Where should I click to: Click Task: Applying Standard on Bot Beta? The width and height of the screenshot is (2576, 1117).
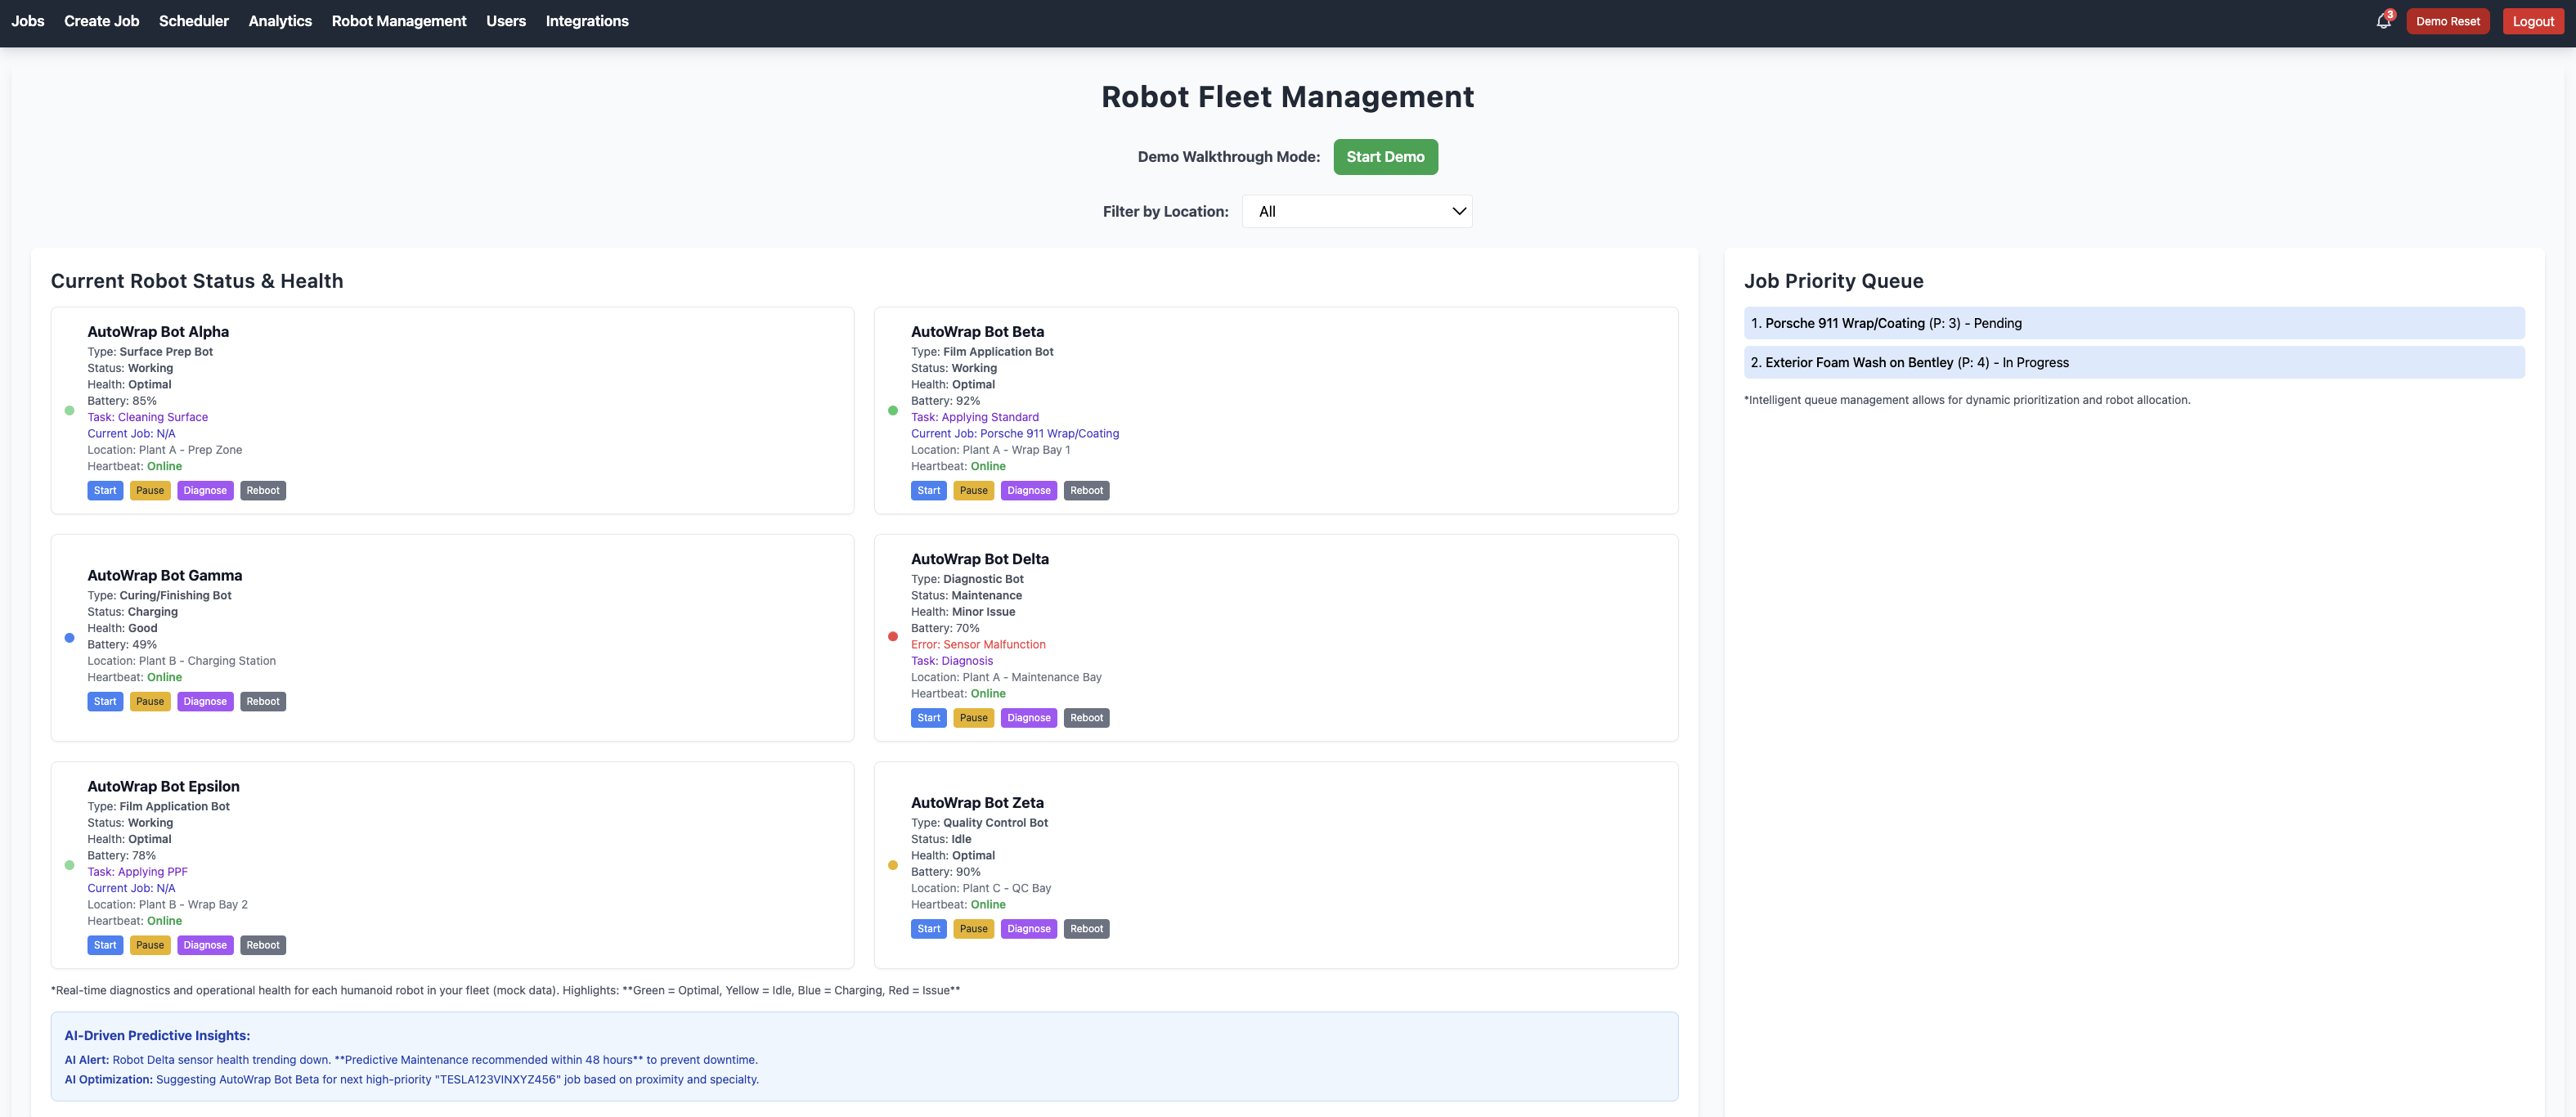[975, 417]
